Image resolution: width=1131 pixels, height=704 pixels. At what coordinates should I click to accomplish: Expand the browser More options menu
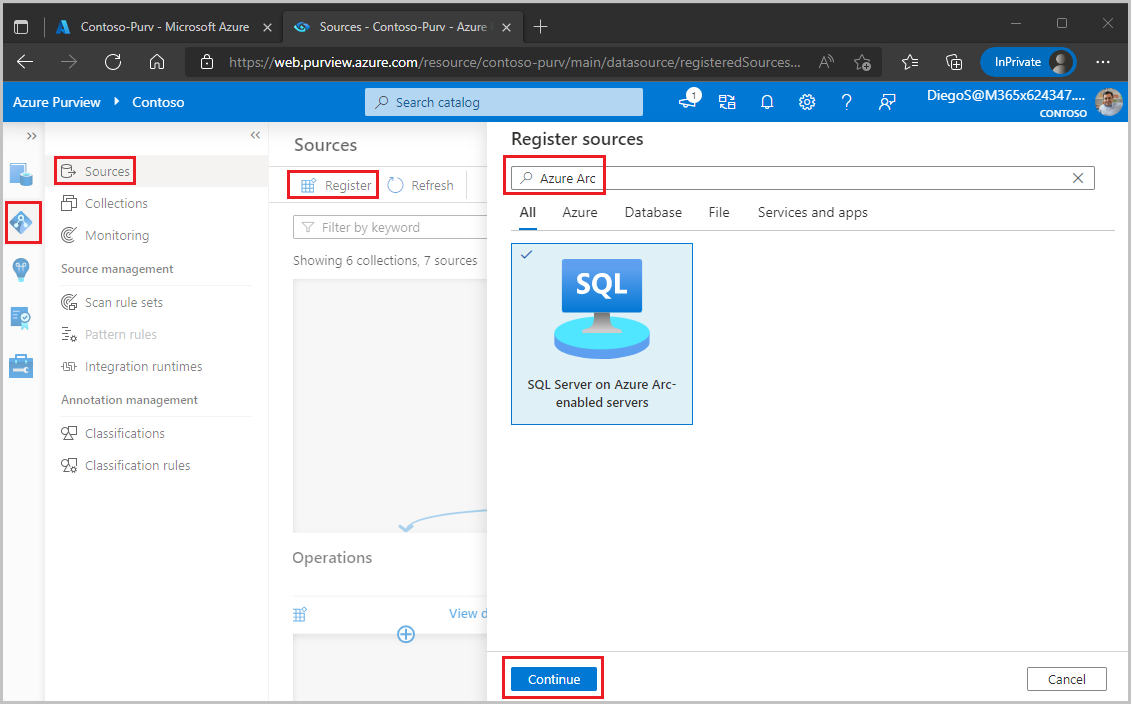[1103, 61]
